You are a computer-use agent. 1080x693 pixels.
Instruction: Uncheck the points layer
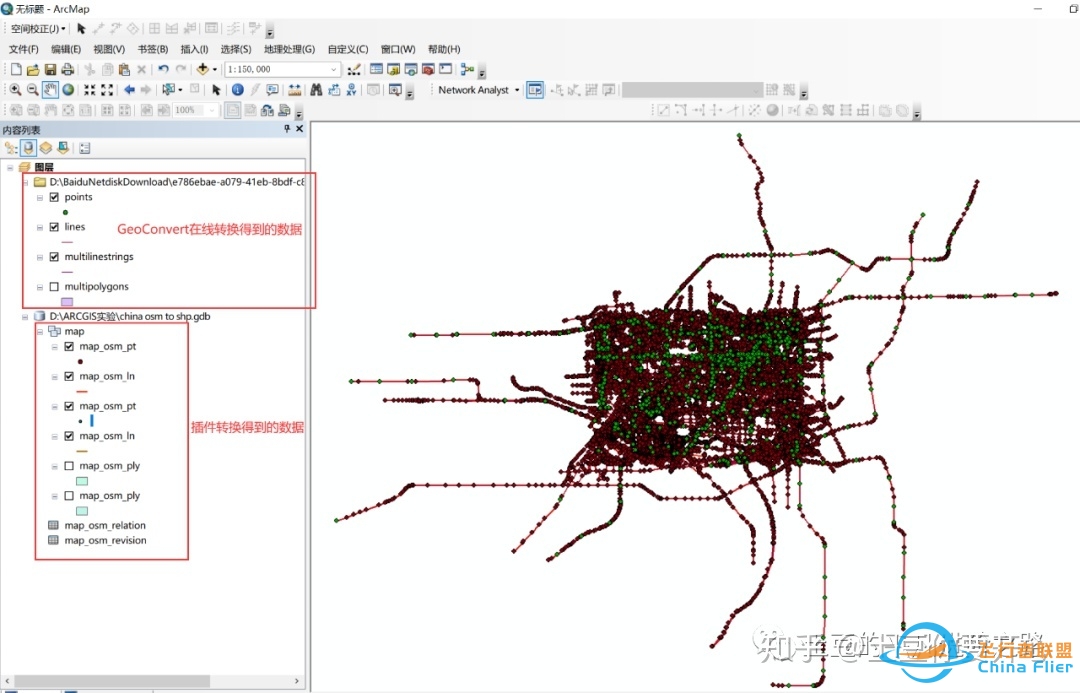coord(54,197)
